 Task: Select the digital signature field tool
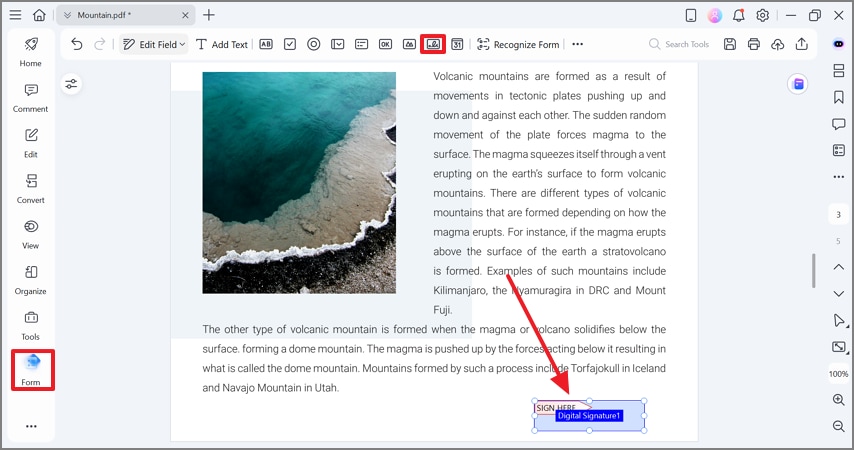tap(433, 44)
